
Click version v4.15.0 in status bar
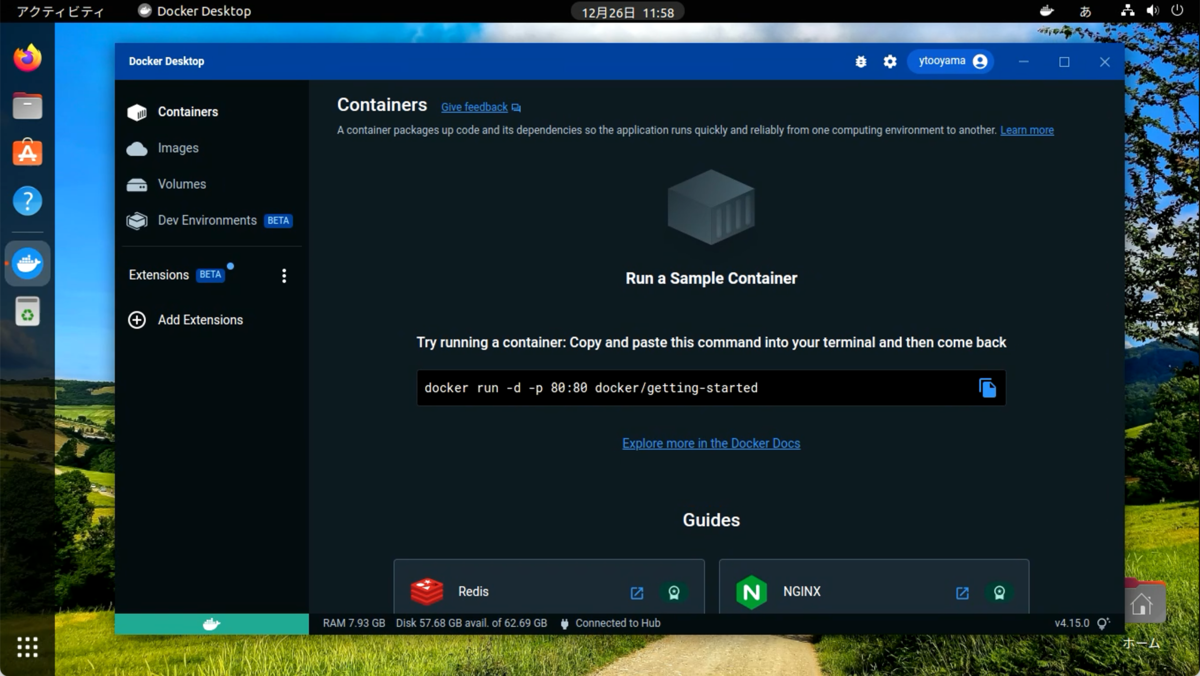coord(1072,623)
